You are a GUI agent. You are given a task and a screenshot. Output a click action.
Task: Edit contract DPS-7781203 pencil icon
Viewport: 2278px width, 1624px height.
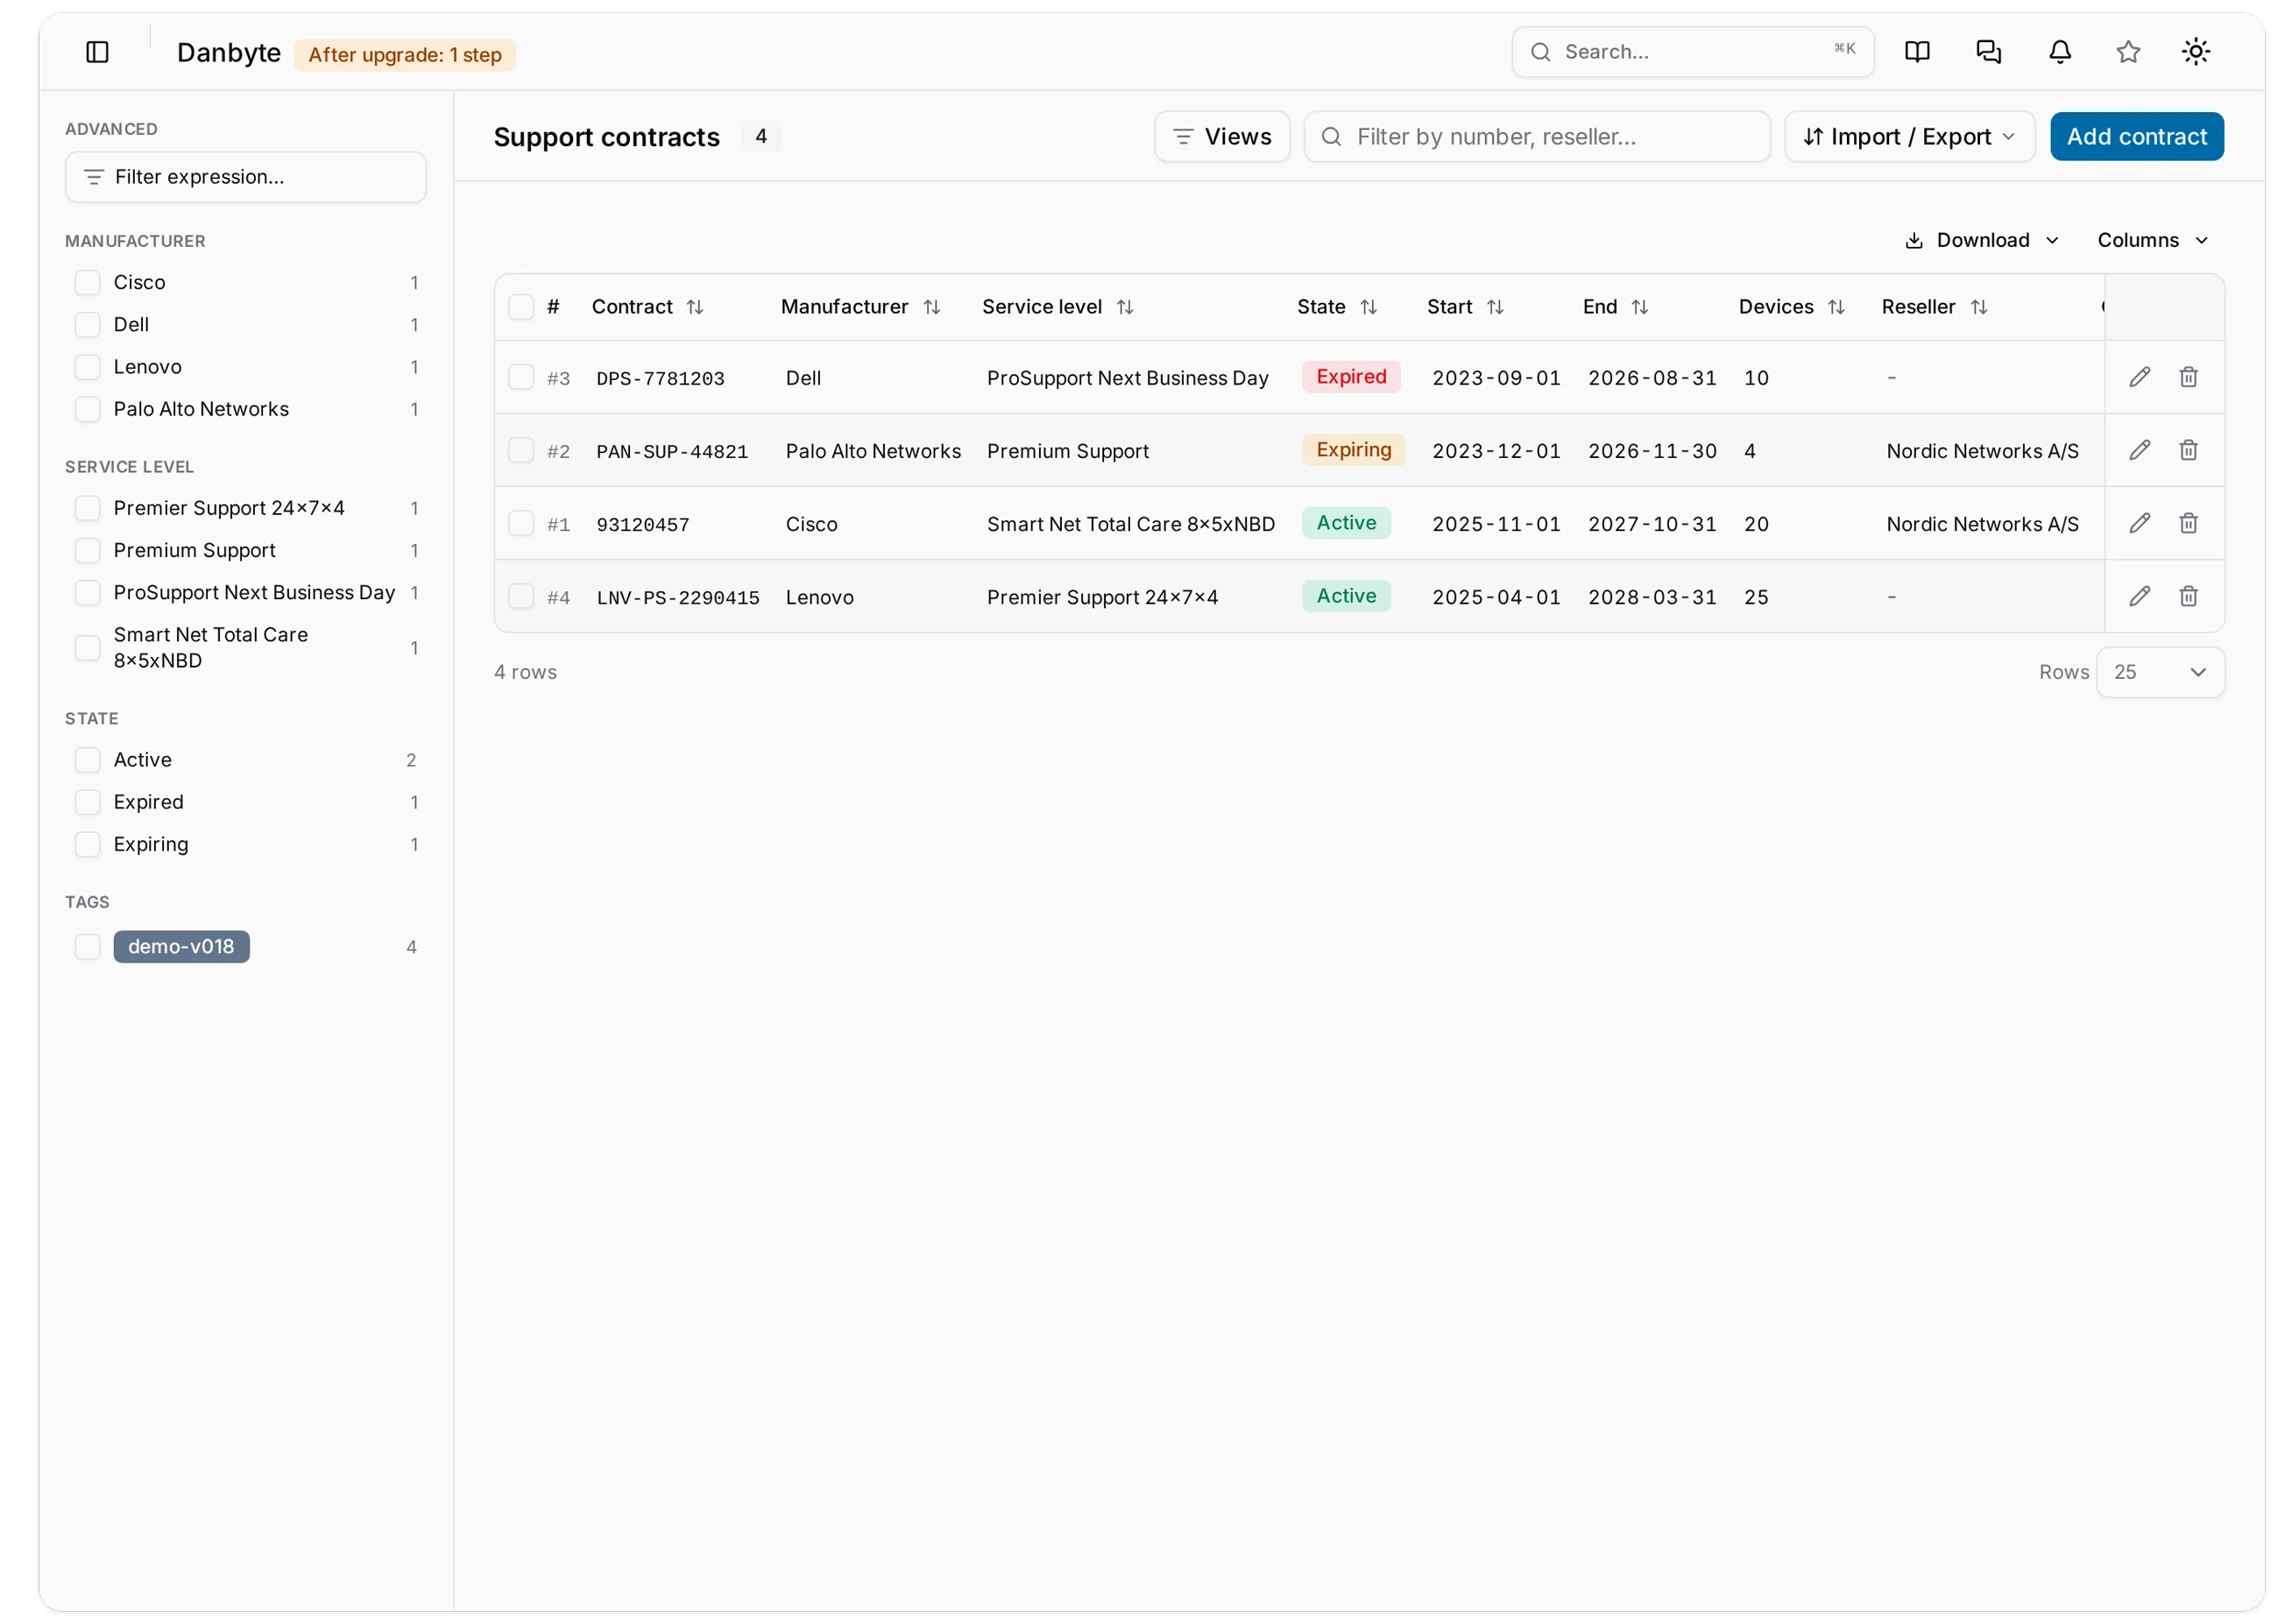(2139, 377)
